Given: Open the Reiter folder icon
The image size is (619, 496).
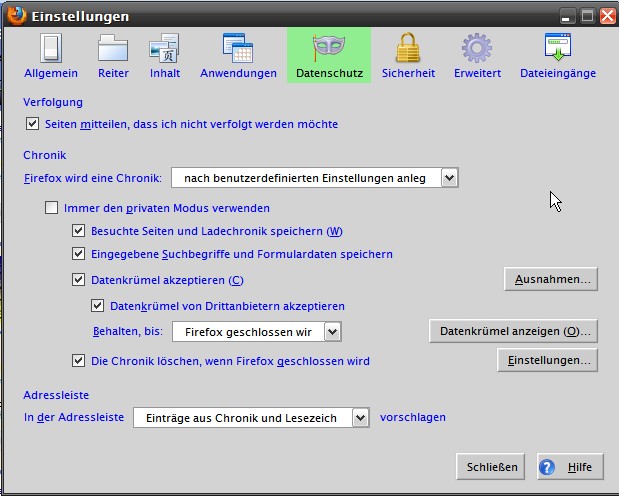Looking at the screenshot, I should coord(113,48).
